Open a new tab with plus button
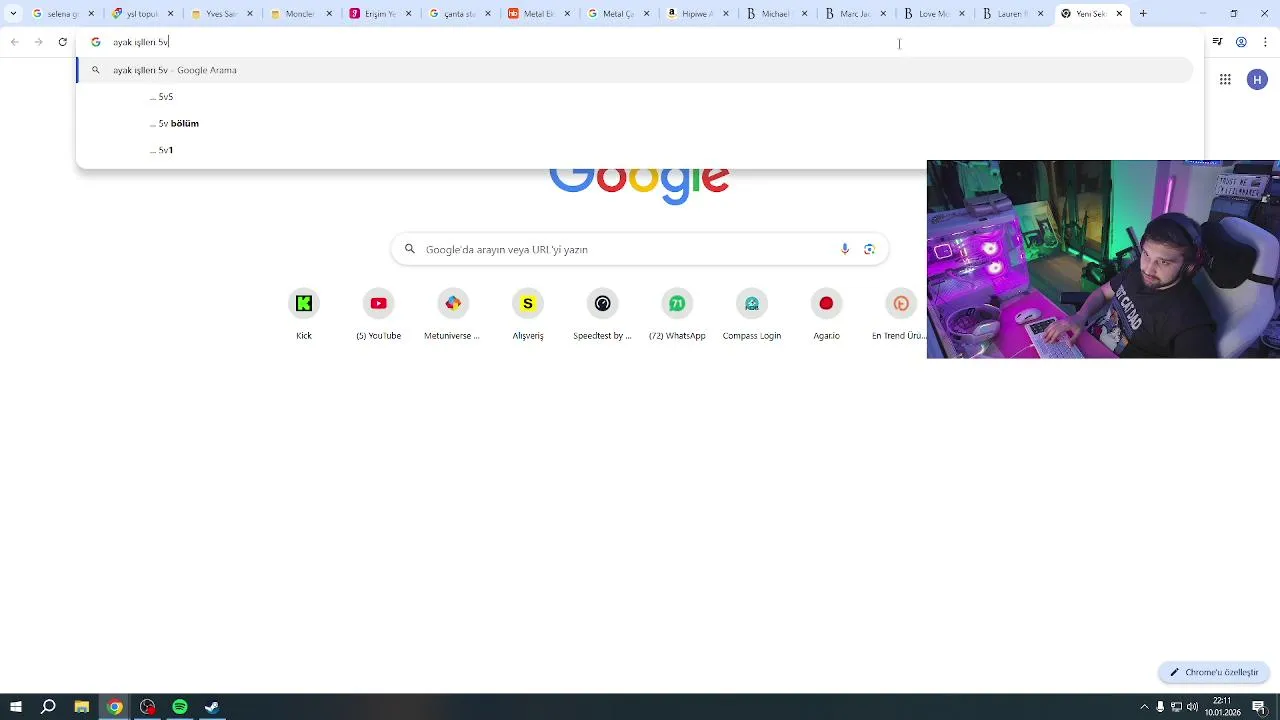Screen dimensions: 1280x720 (1143, 14)
